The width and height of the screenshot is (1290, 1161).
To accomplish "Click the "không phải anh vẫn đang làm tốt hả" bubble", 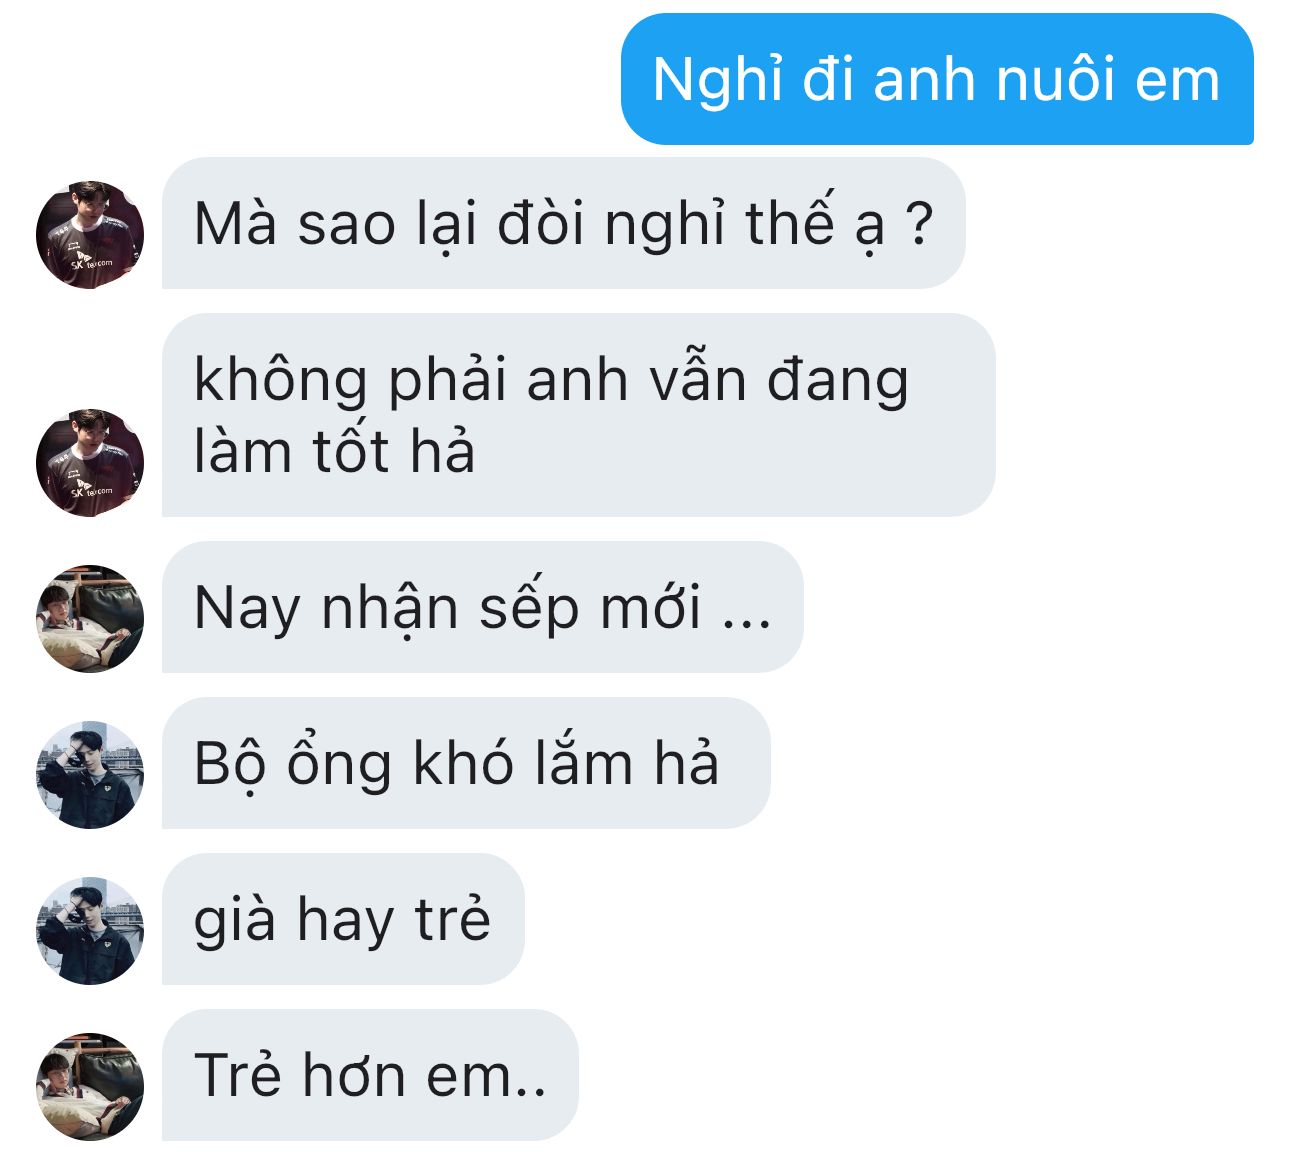I will tap(578, 415).
